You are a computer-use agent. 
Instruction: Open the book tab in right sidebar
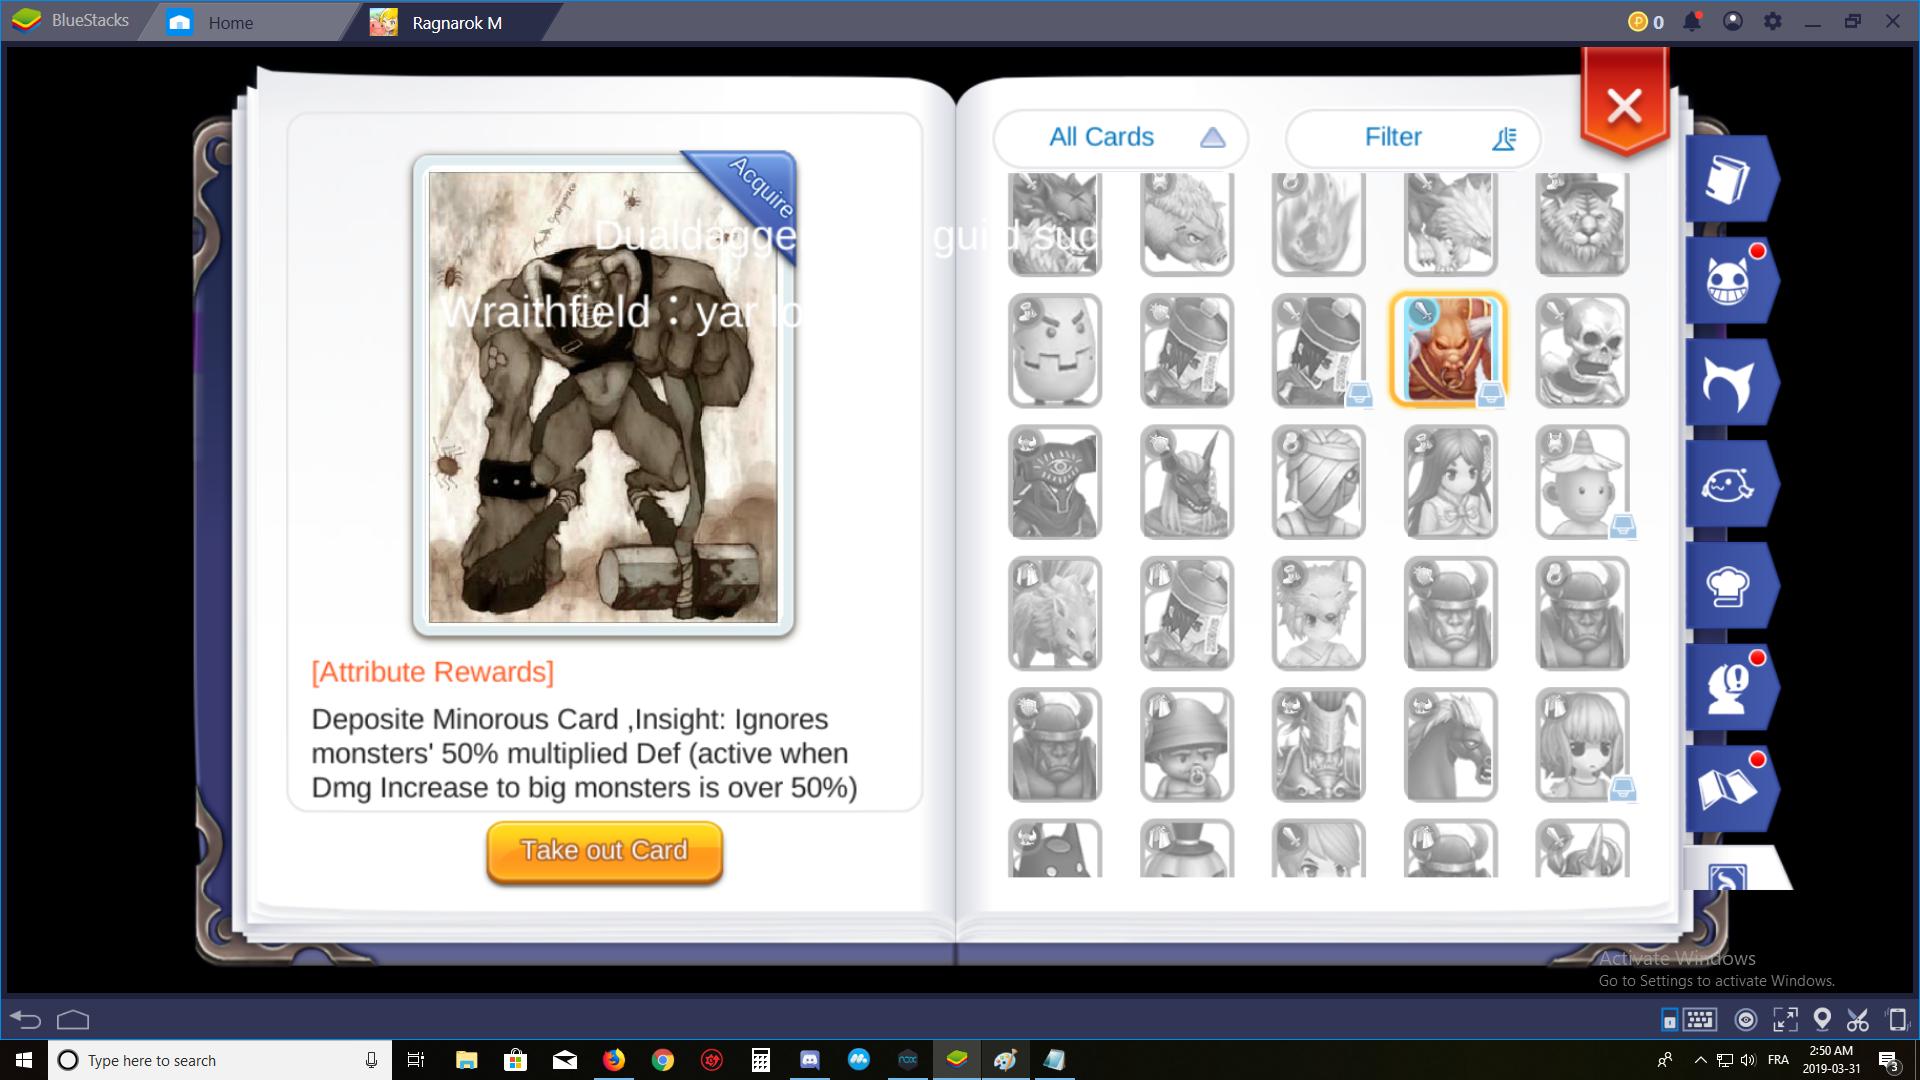1731,180
